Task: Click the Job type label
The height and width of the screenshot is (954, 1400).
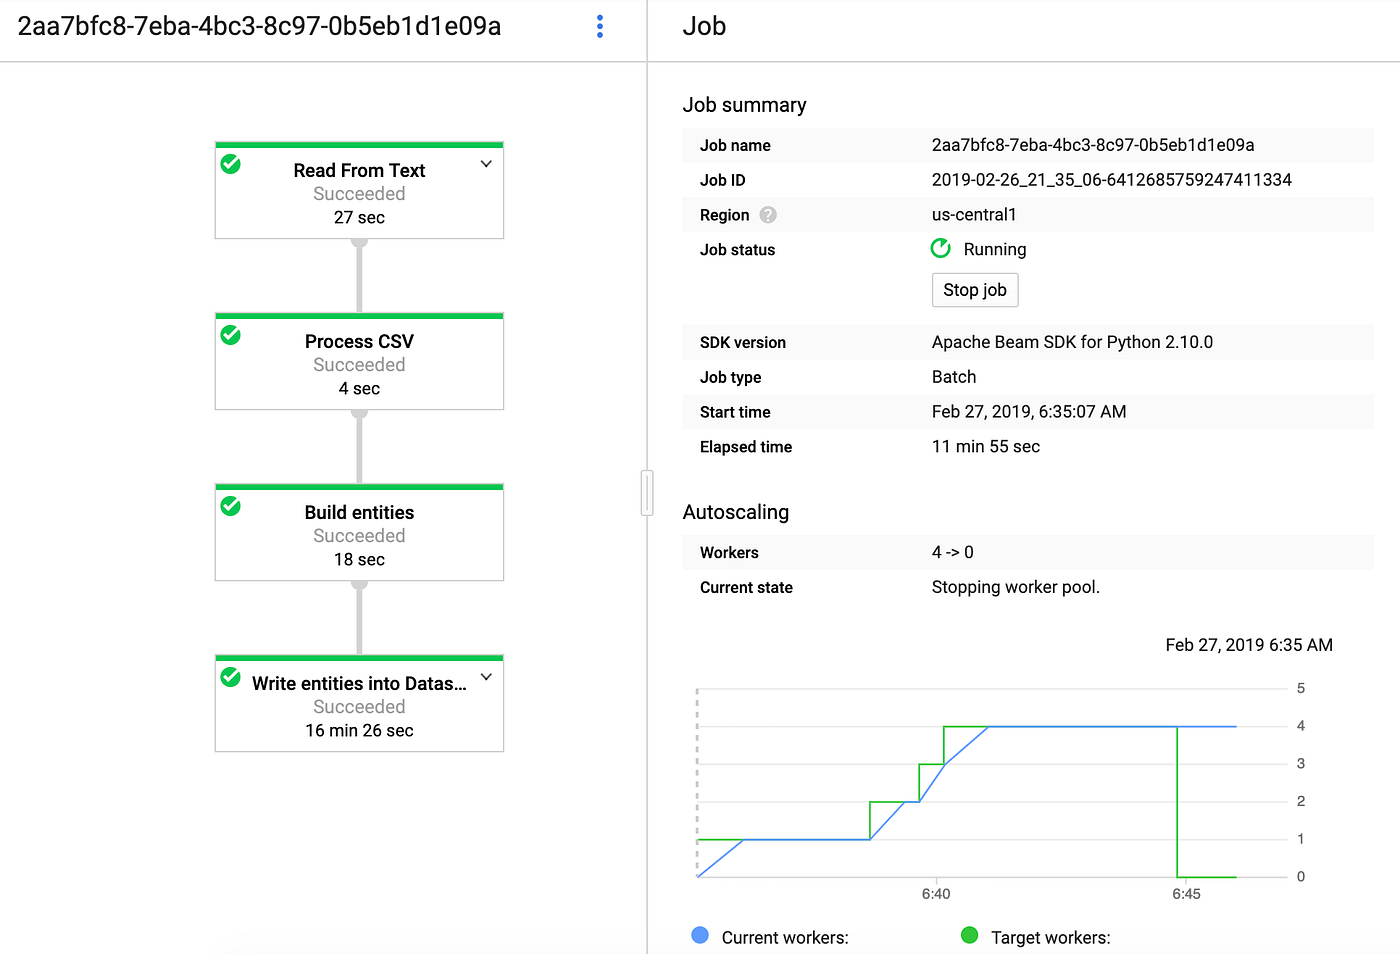Action: pyautogui.click(x=731, y=377)
